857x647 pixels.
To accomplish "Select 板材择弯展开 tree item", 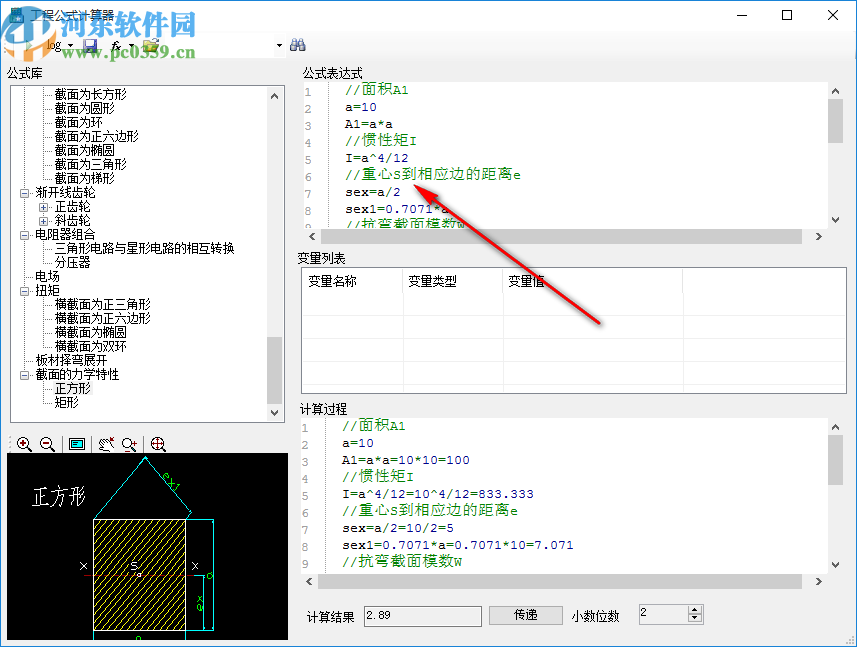I will 71,361.
